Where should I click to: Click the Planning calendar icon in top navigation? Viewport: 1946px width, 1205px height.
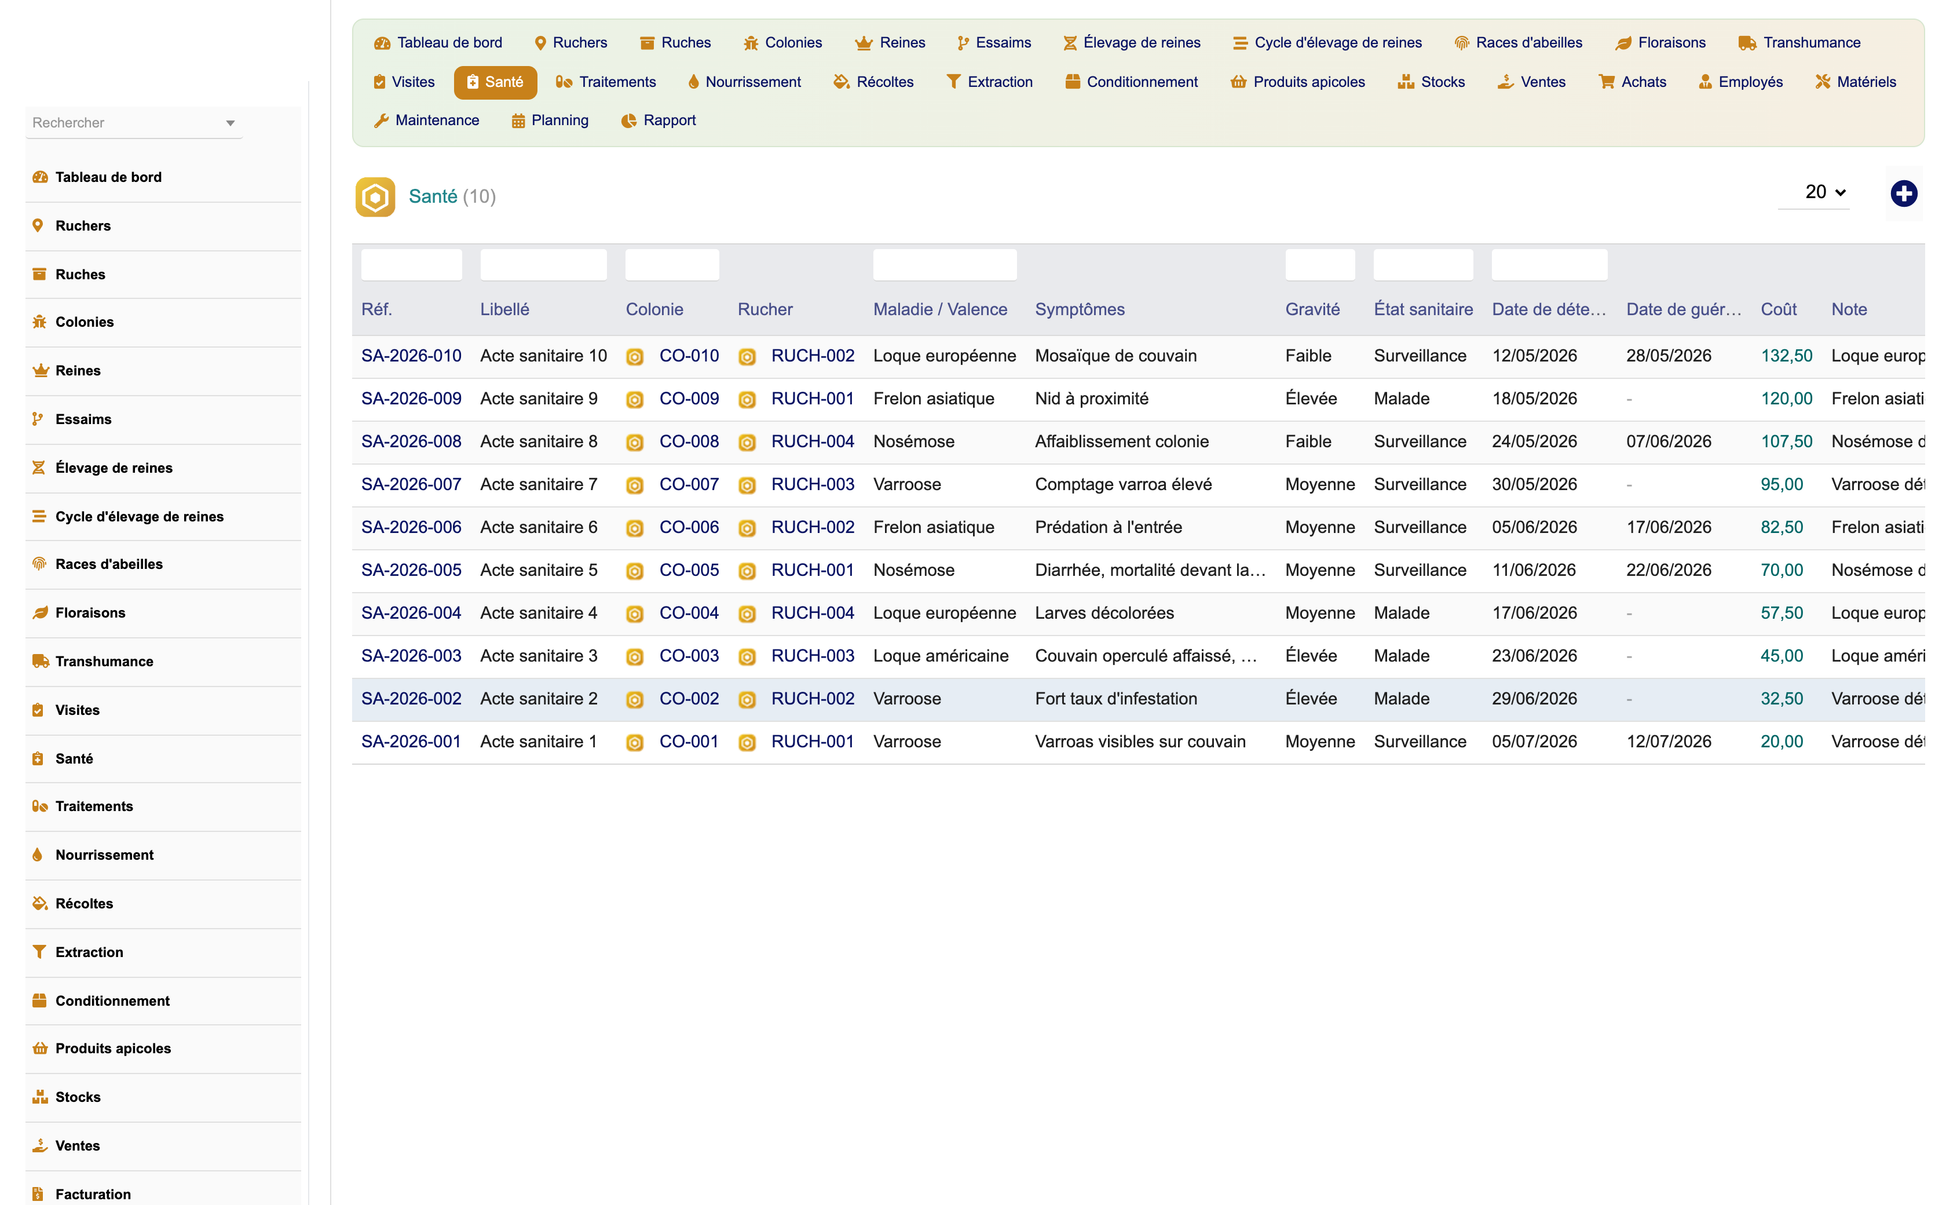[x=518, y=121]
